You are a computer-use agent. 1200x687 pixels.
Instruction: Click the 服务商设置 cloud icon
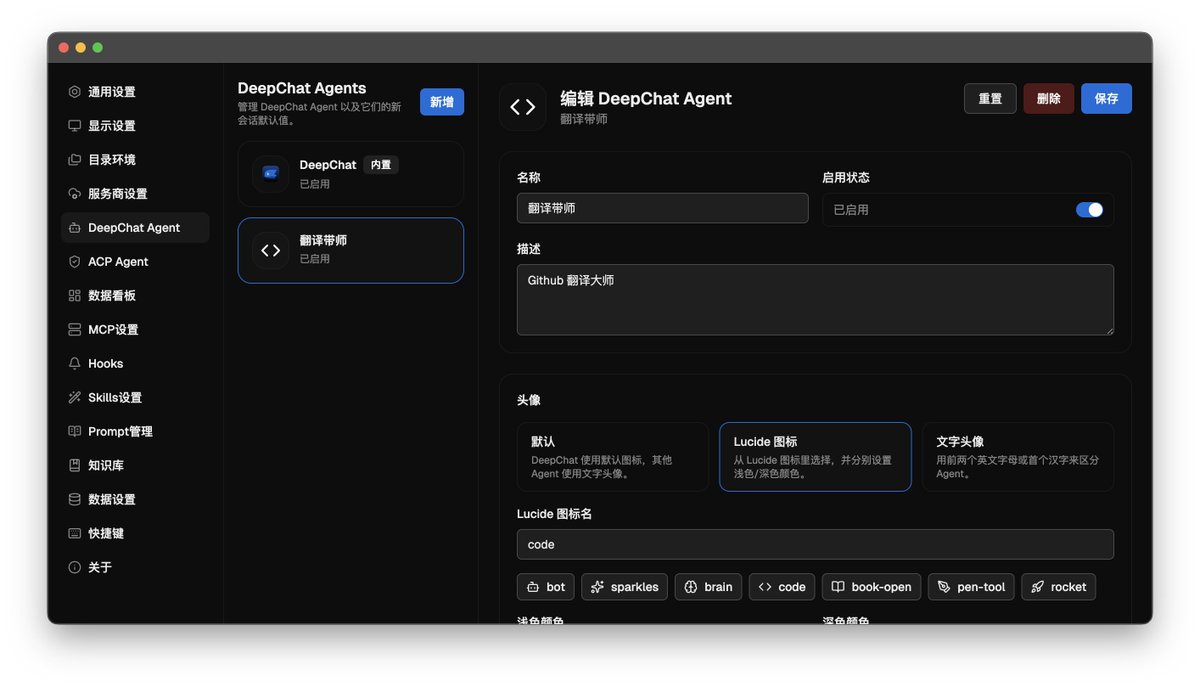pyautogui.click(x=74, y=194)
